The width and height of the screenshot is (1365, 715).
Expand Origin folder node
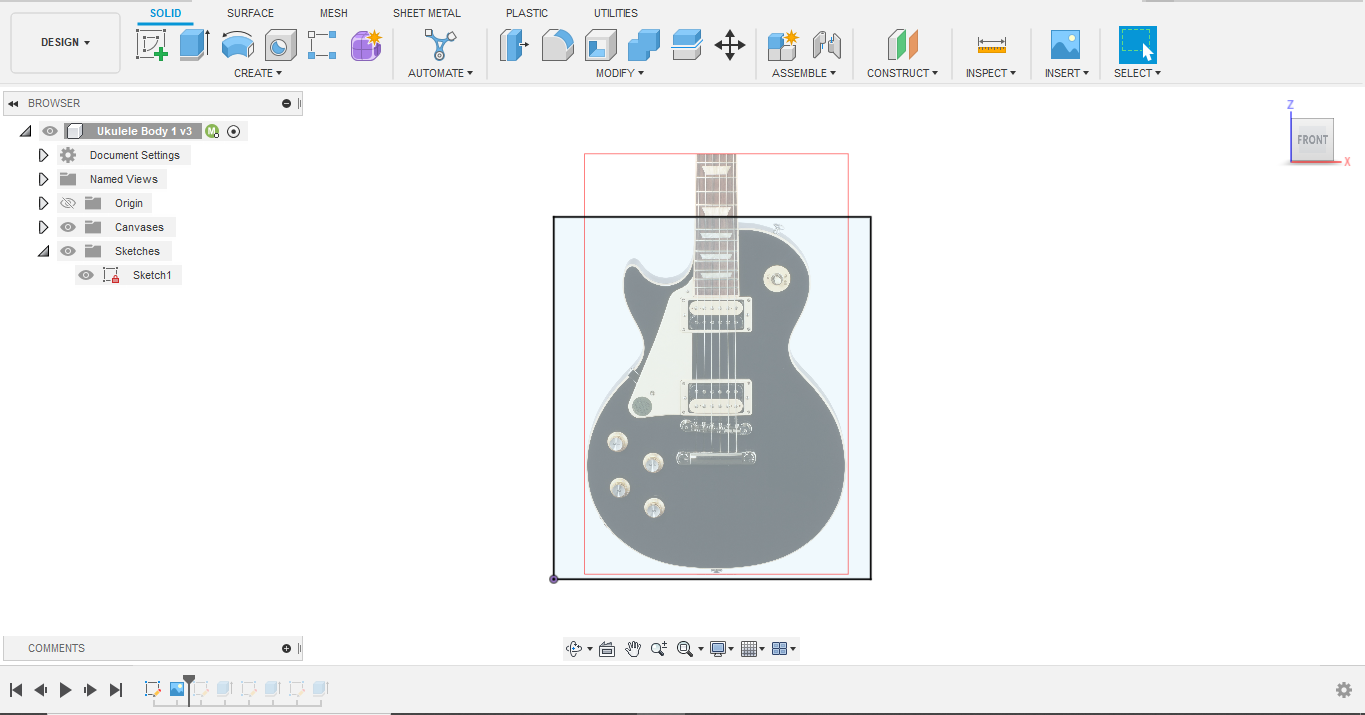pos(43,203)
